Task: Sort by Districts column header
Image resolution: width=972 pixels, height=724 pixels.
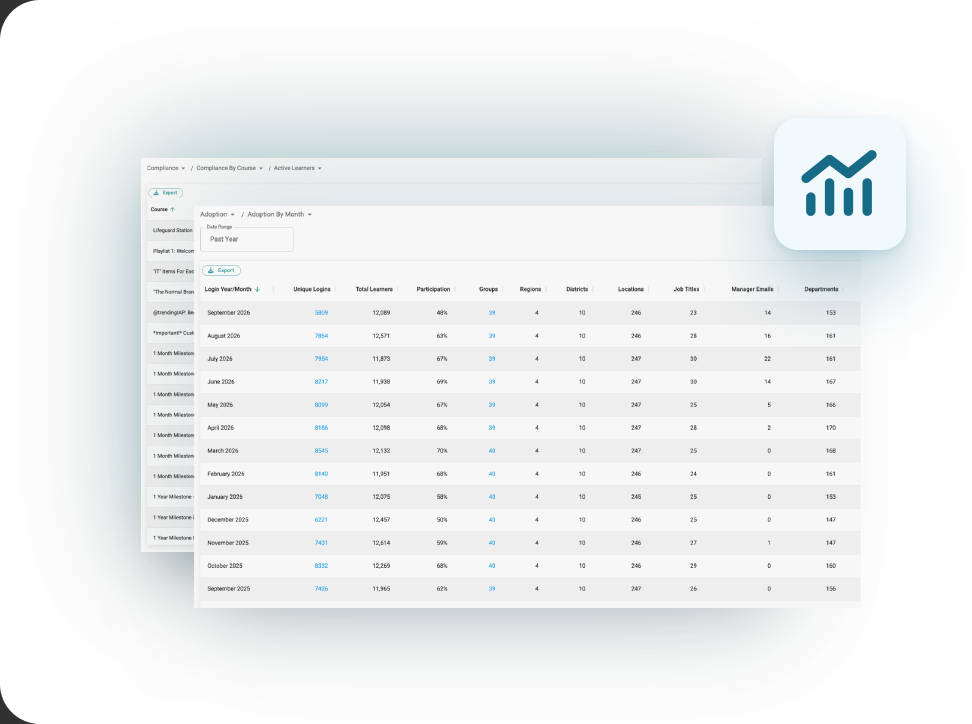Action: tap(577, 289)
